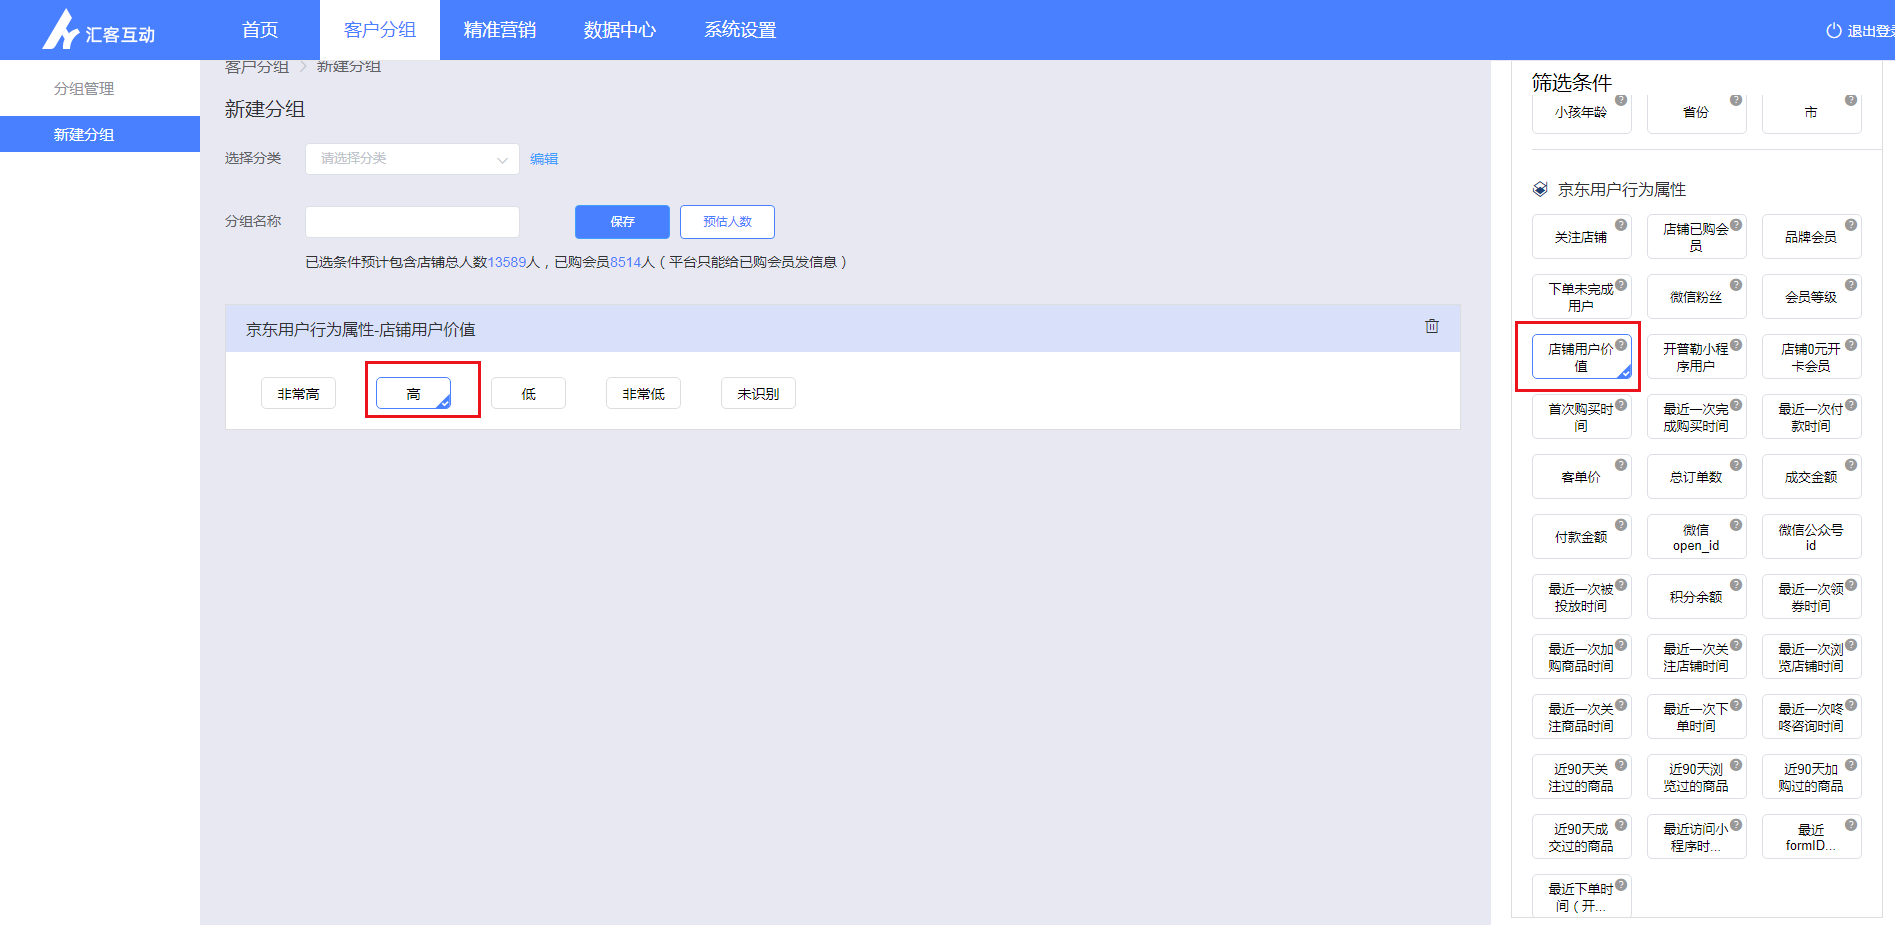Add the 总订单数 filter condition
This screenshot has height=925, width=1895.
coord(1696,477)
